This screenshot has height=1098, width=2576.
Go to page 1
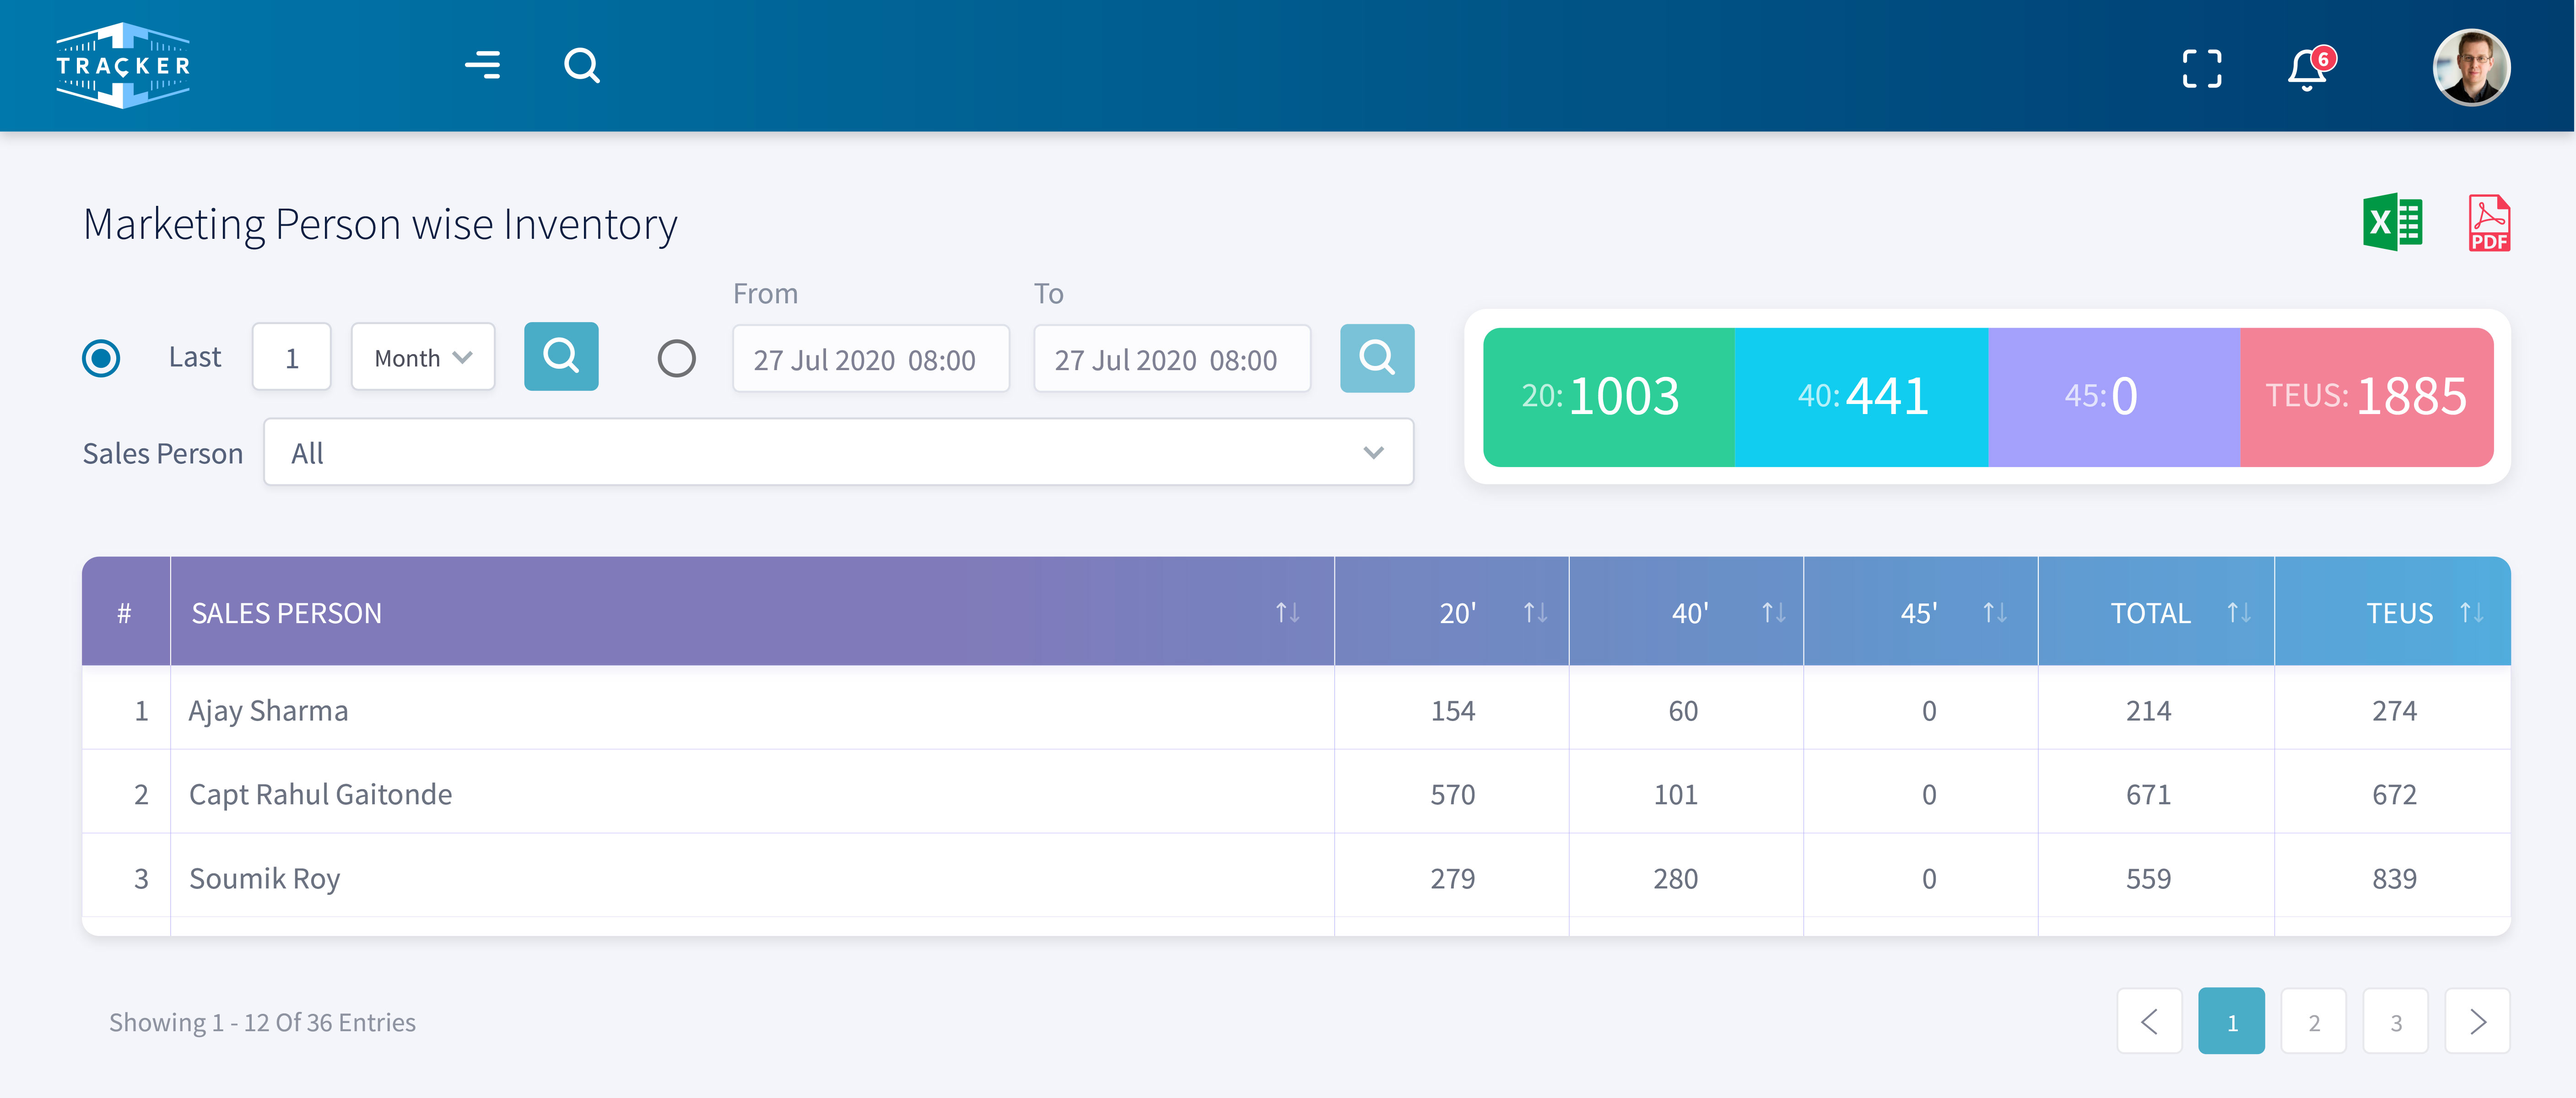[2232, 1022]
